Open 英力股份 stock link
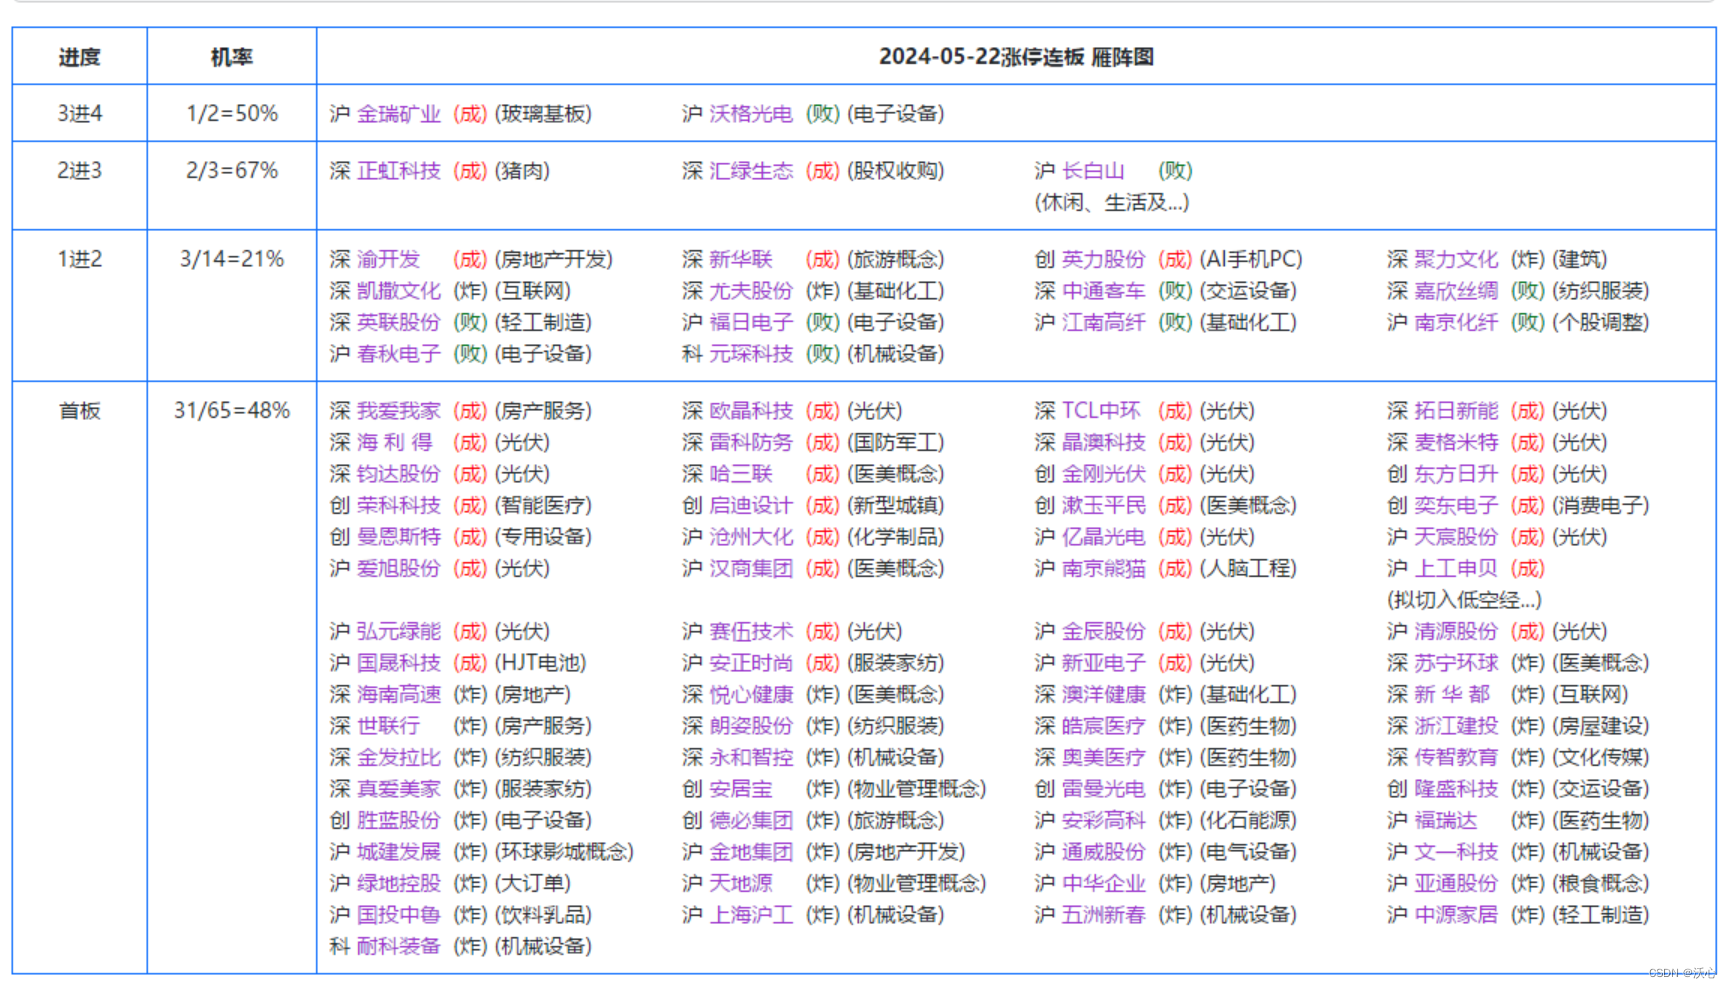1732x988 pixels. click(1103, 260)
